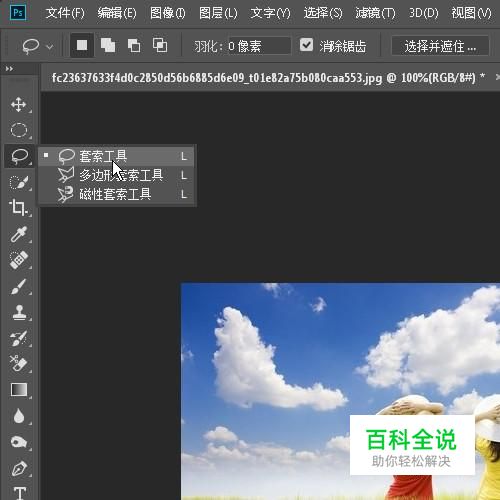Select the Clone Stamp tool

[x=19, y=312]
